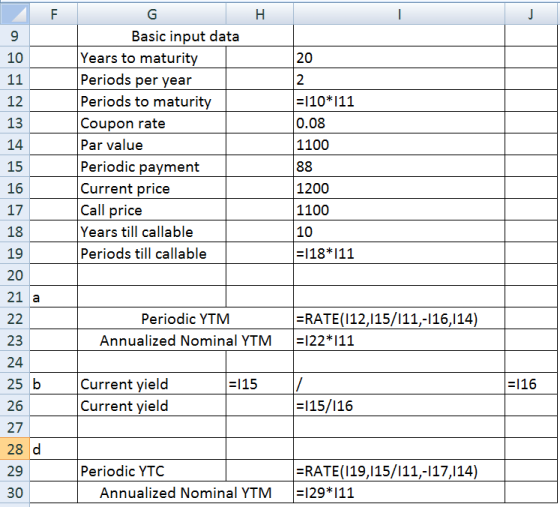Image resolution: width=560 pixels, height=507 pixels.
Task: Select the highlighted row 28 header
Action: click(15, 449)
